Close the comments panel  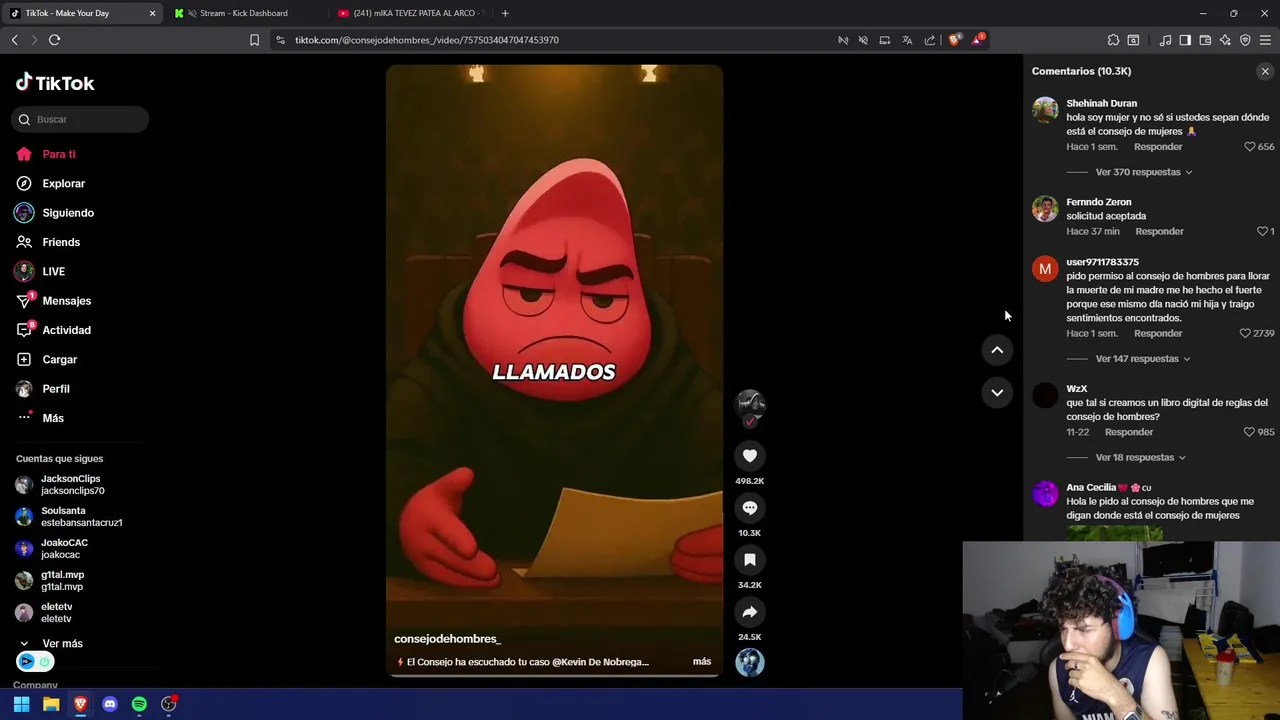click(1265, 71)
